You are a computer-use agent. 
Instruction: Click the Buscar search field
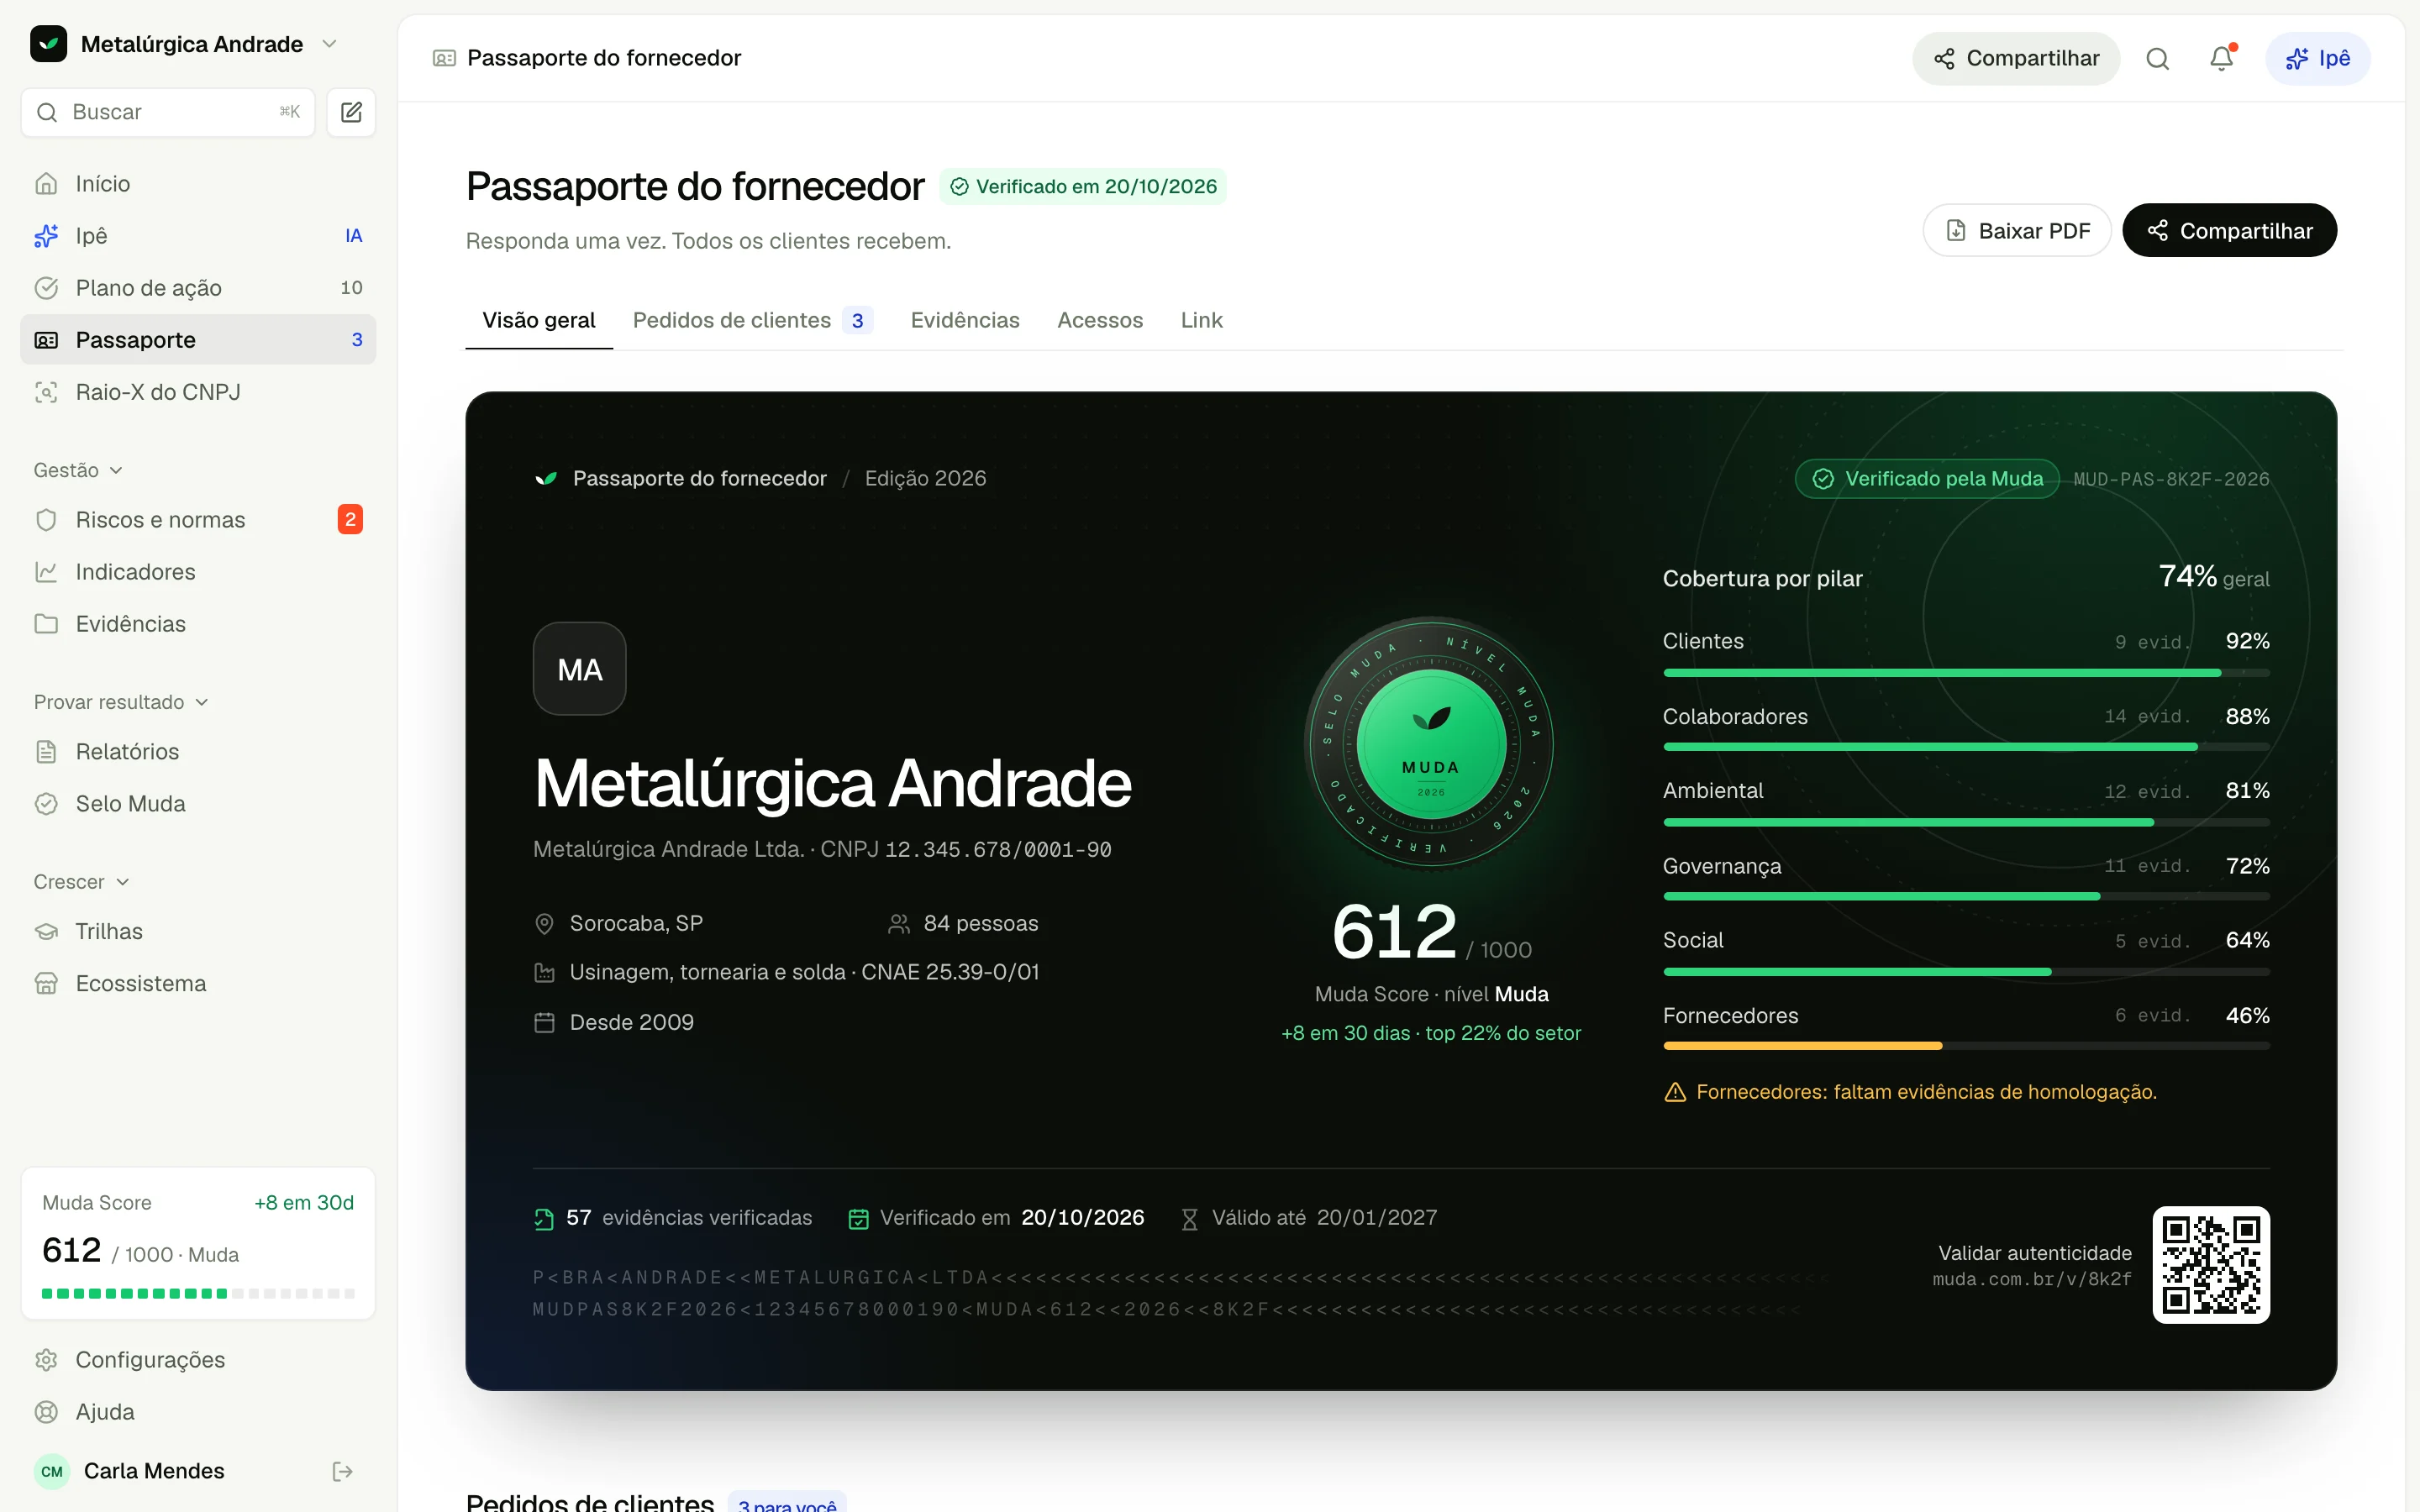tap(168, 112)
